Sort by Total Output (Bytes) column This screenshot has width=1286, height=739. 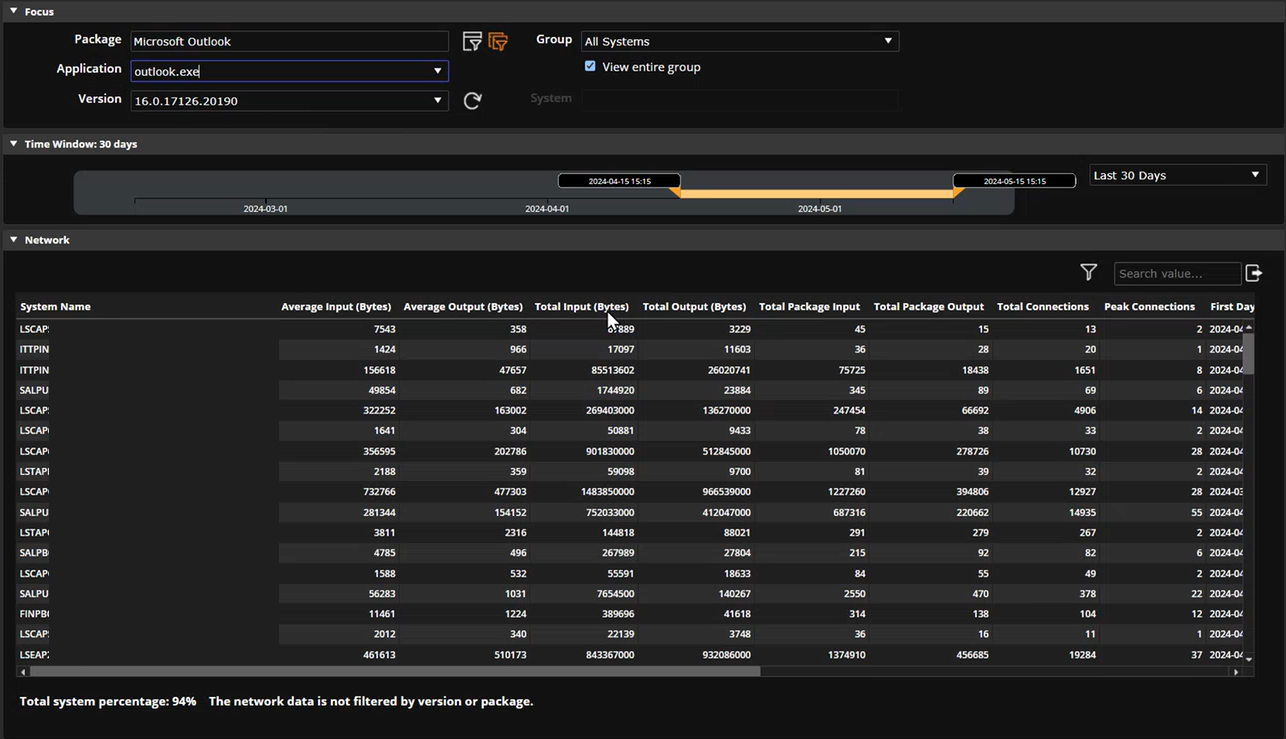694,307
